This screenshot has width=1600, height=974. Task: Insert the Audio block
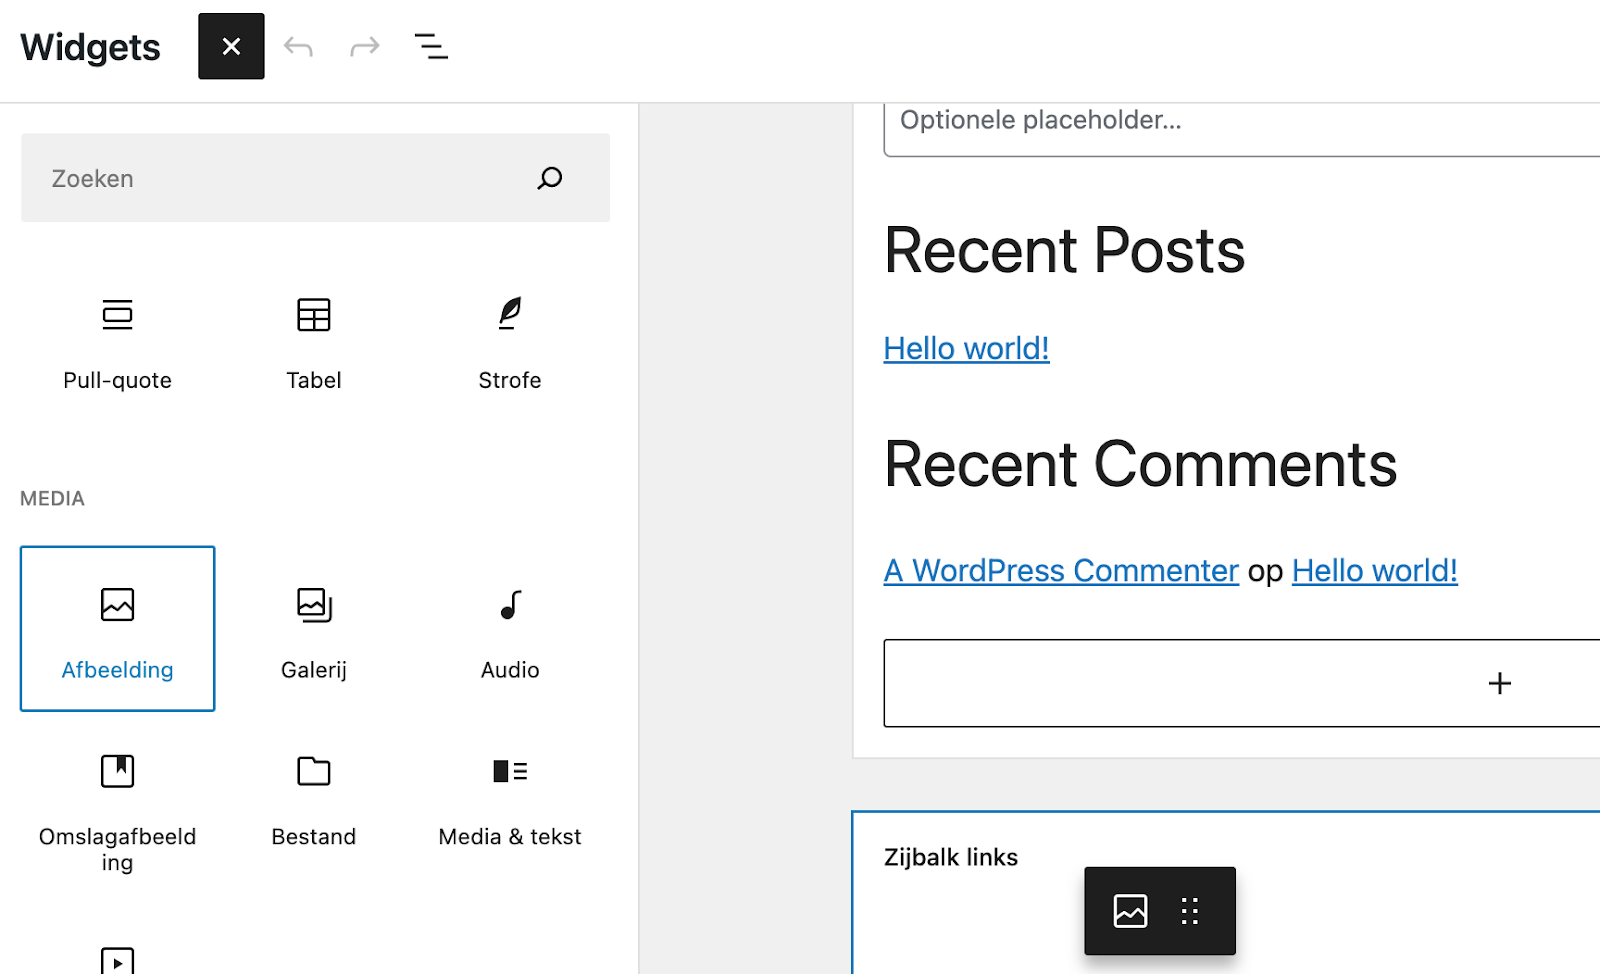(509, 628)
